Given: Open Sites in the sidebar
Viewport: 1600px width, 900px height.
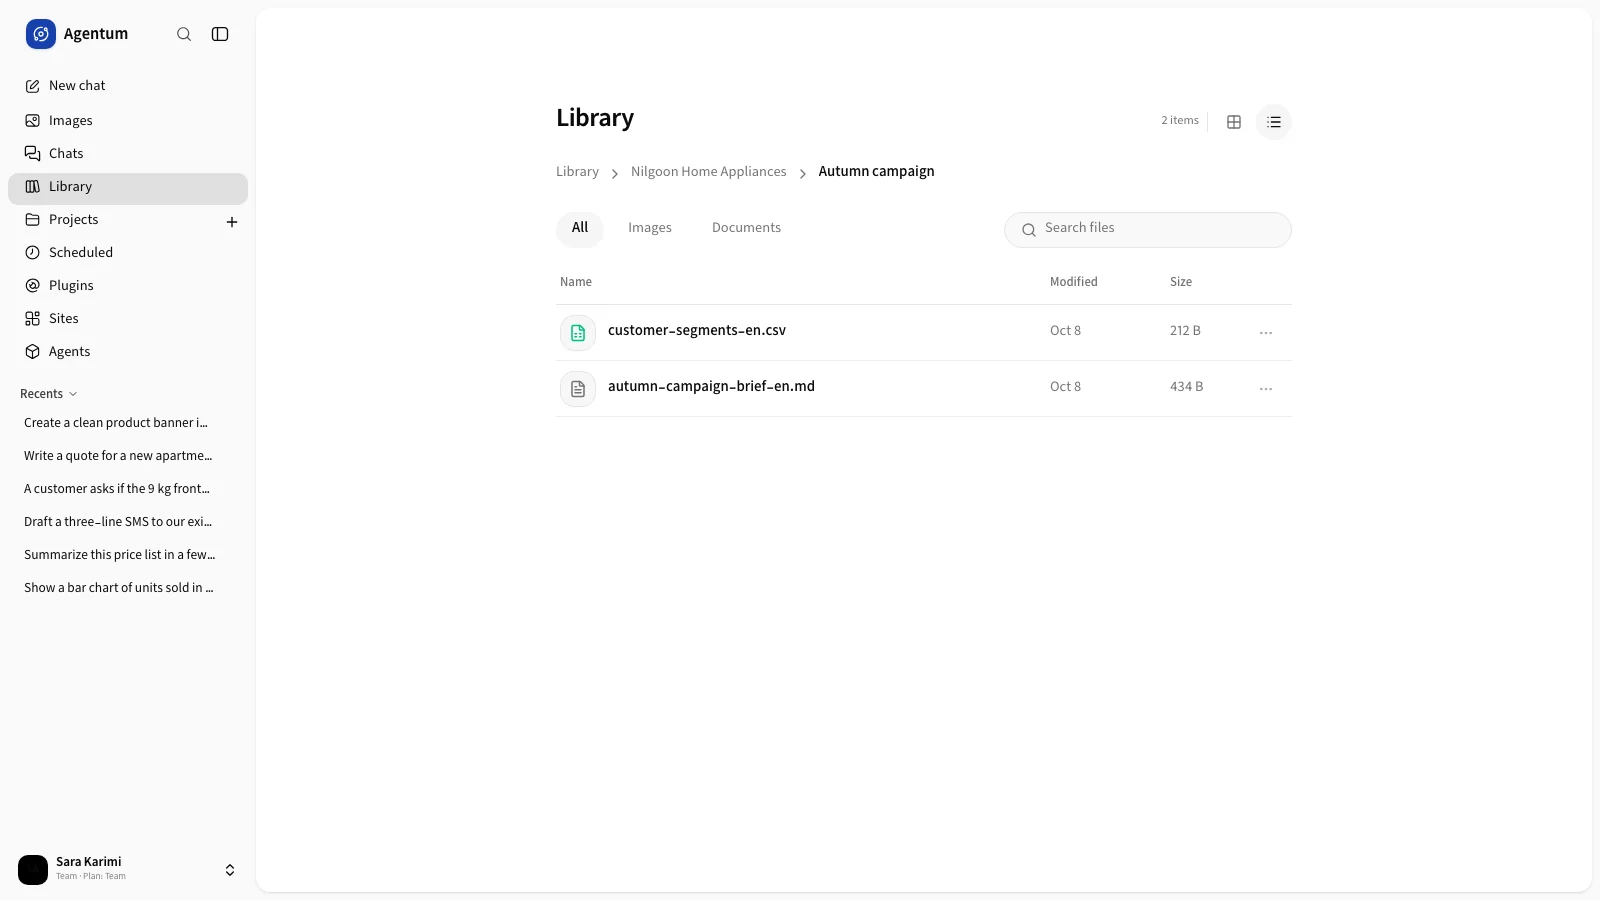Looking at the screenshot, I should pos(128,319).
